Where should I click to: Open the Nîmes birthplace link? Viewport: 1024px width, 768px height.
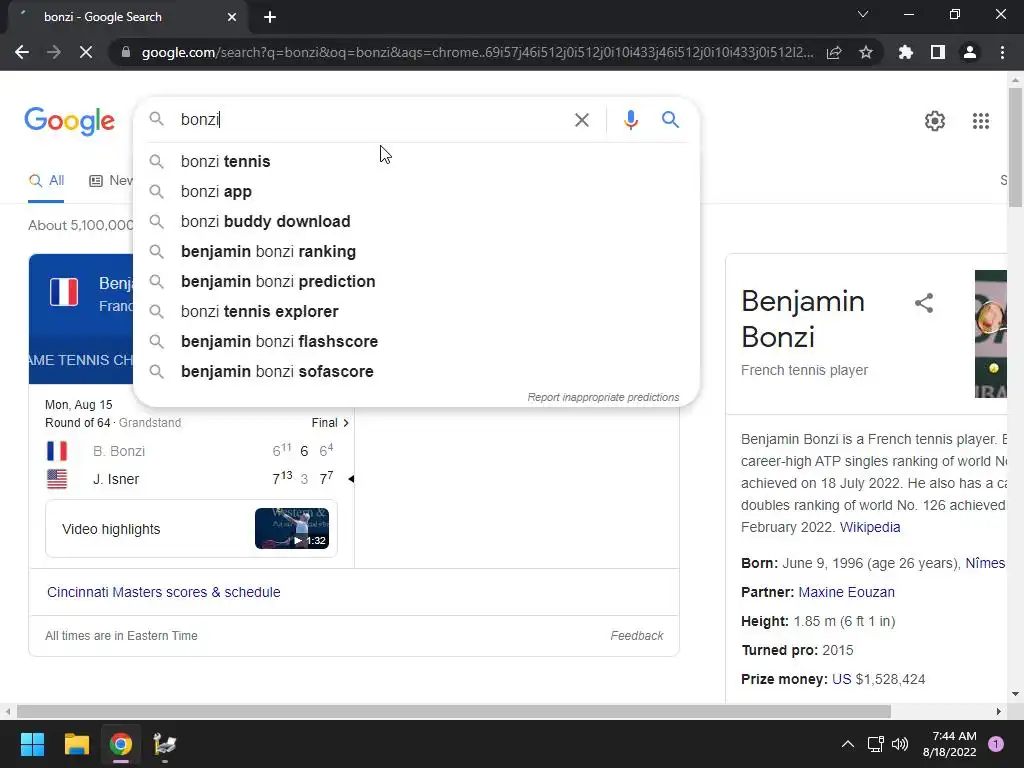point(985,563)
